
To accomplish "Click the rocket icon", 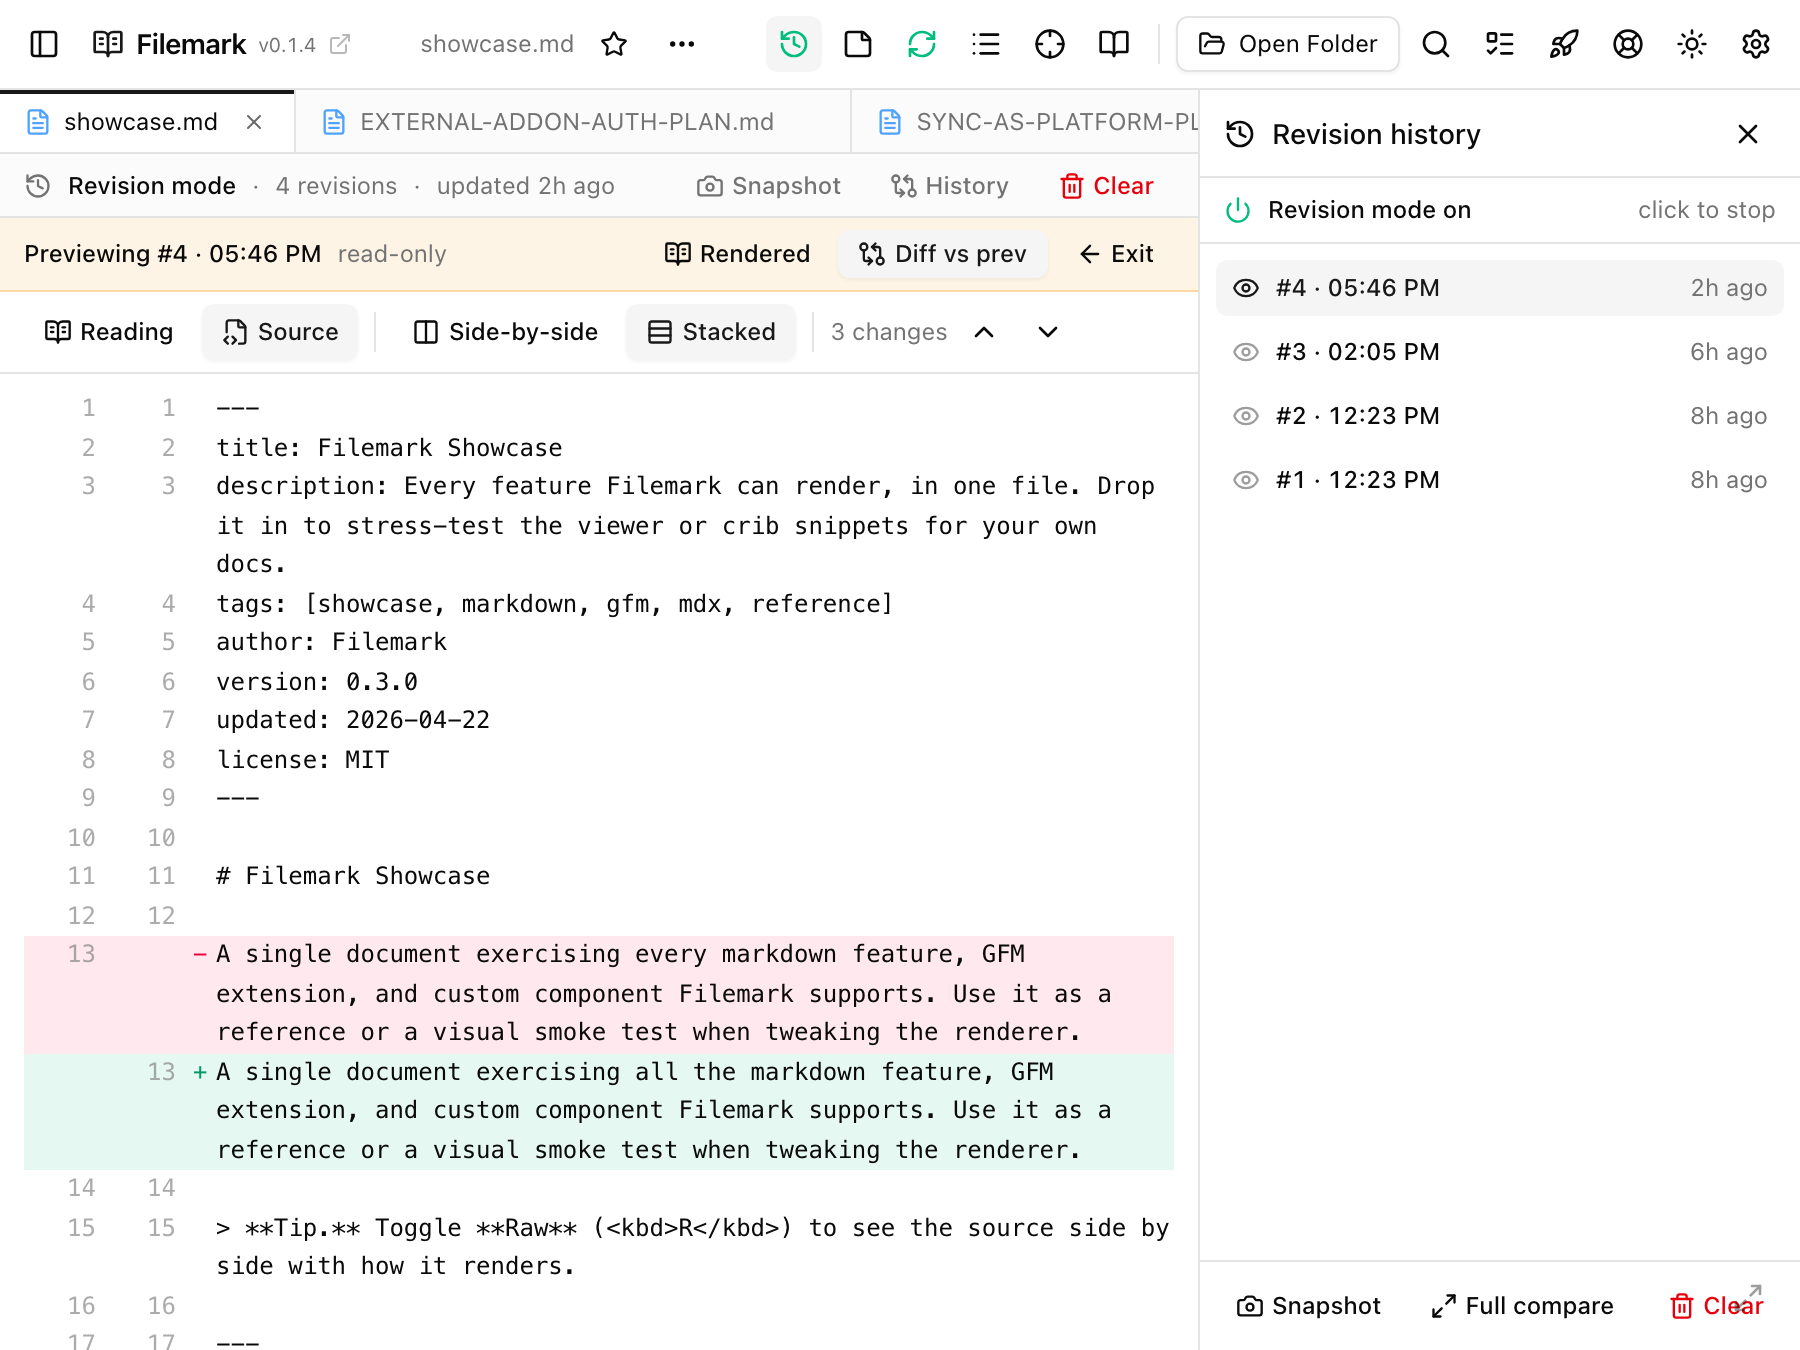I will 1564,44.
